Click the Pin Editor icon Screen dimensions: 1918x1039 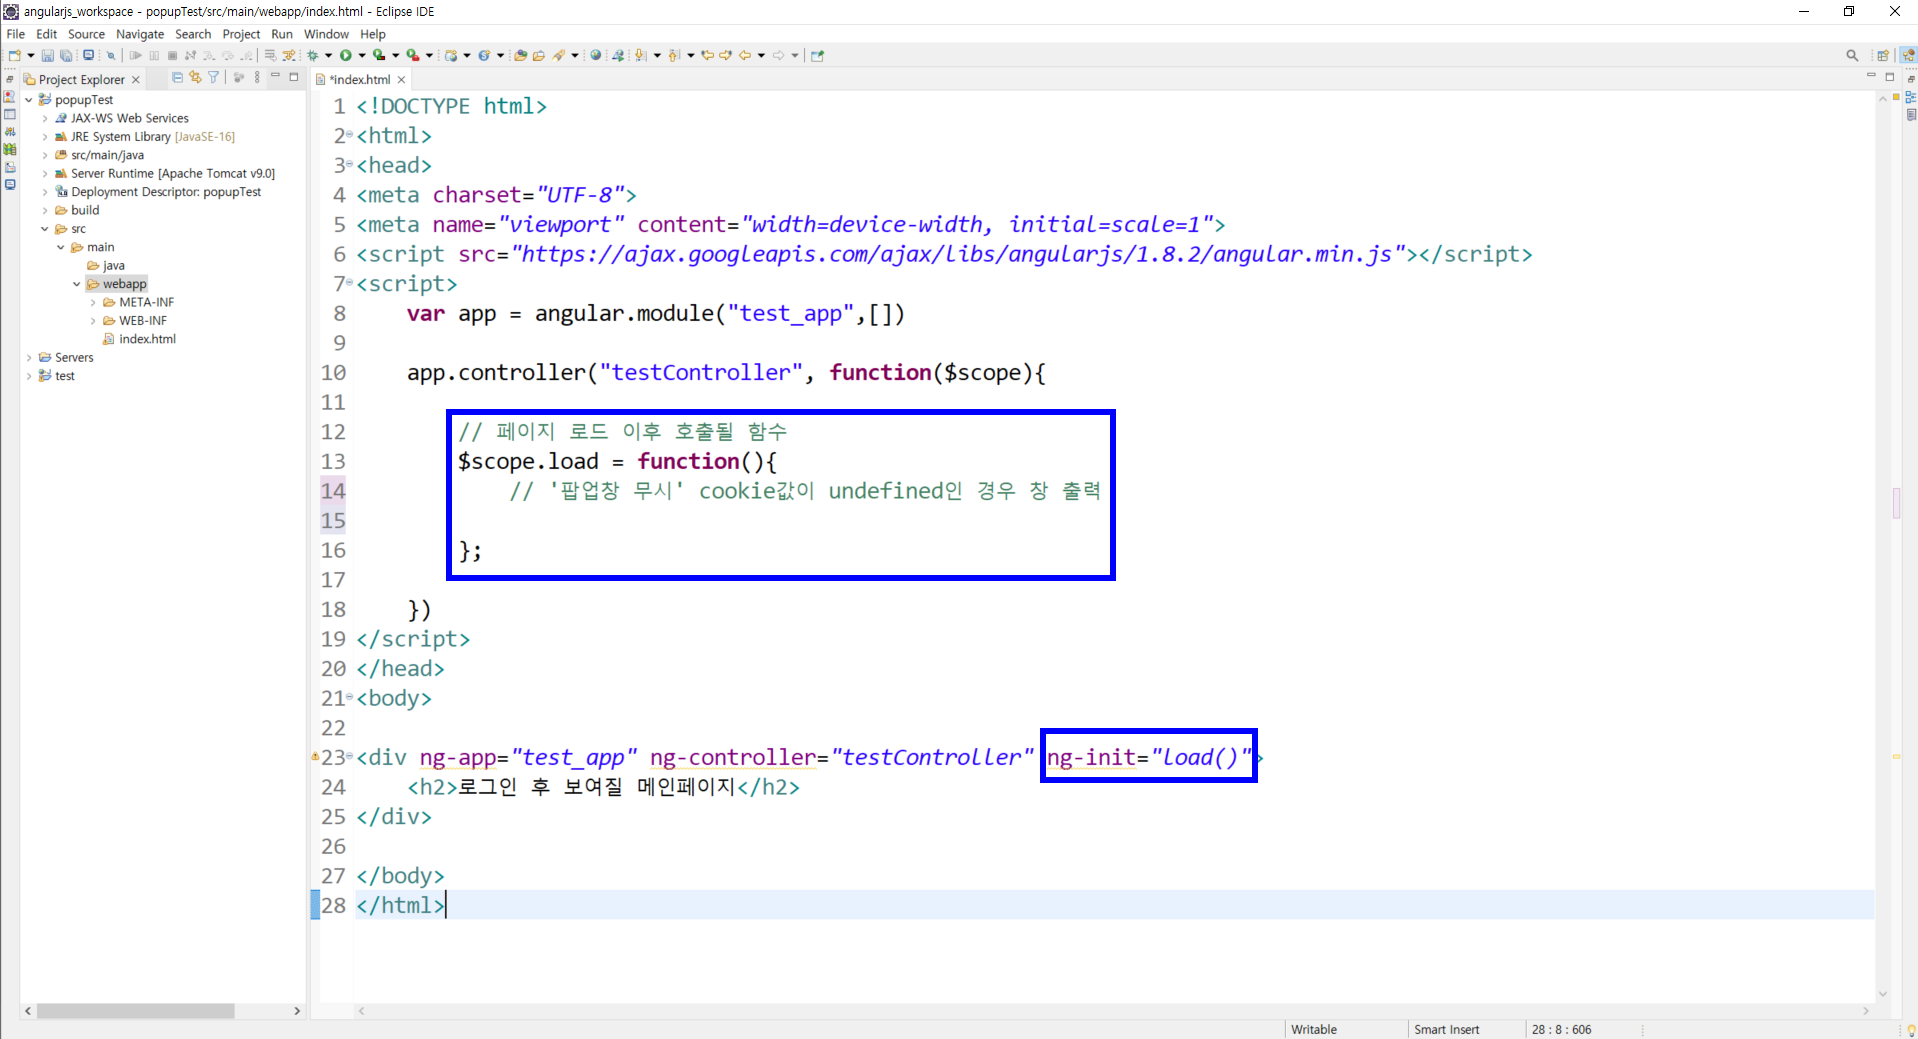pos(817,55)
